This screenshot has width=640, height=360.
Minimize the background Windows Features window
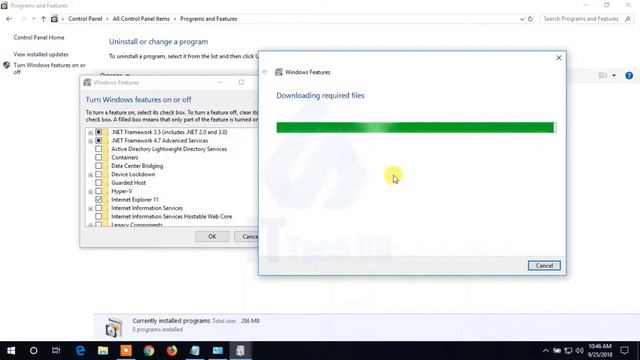point(220,82)
